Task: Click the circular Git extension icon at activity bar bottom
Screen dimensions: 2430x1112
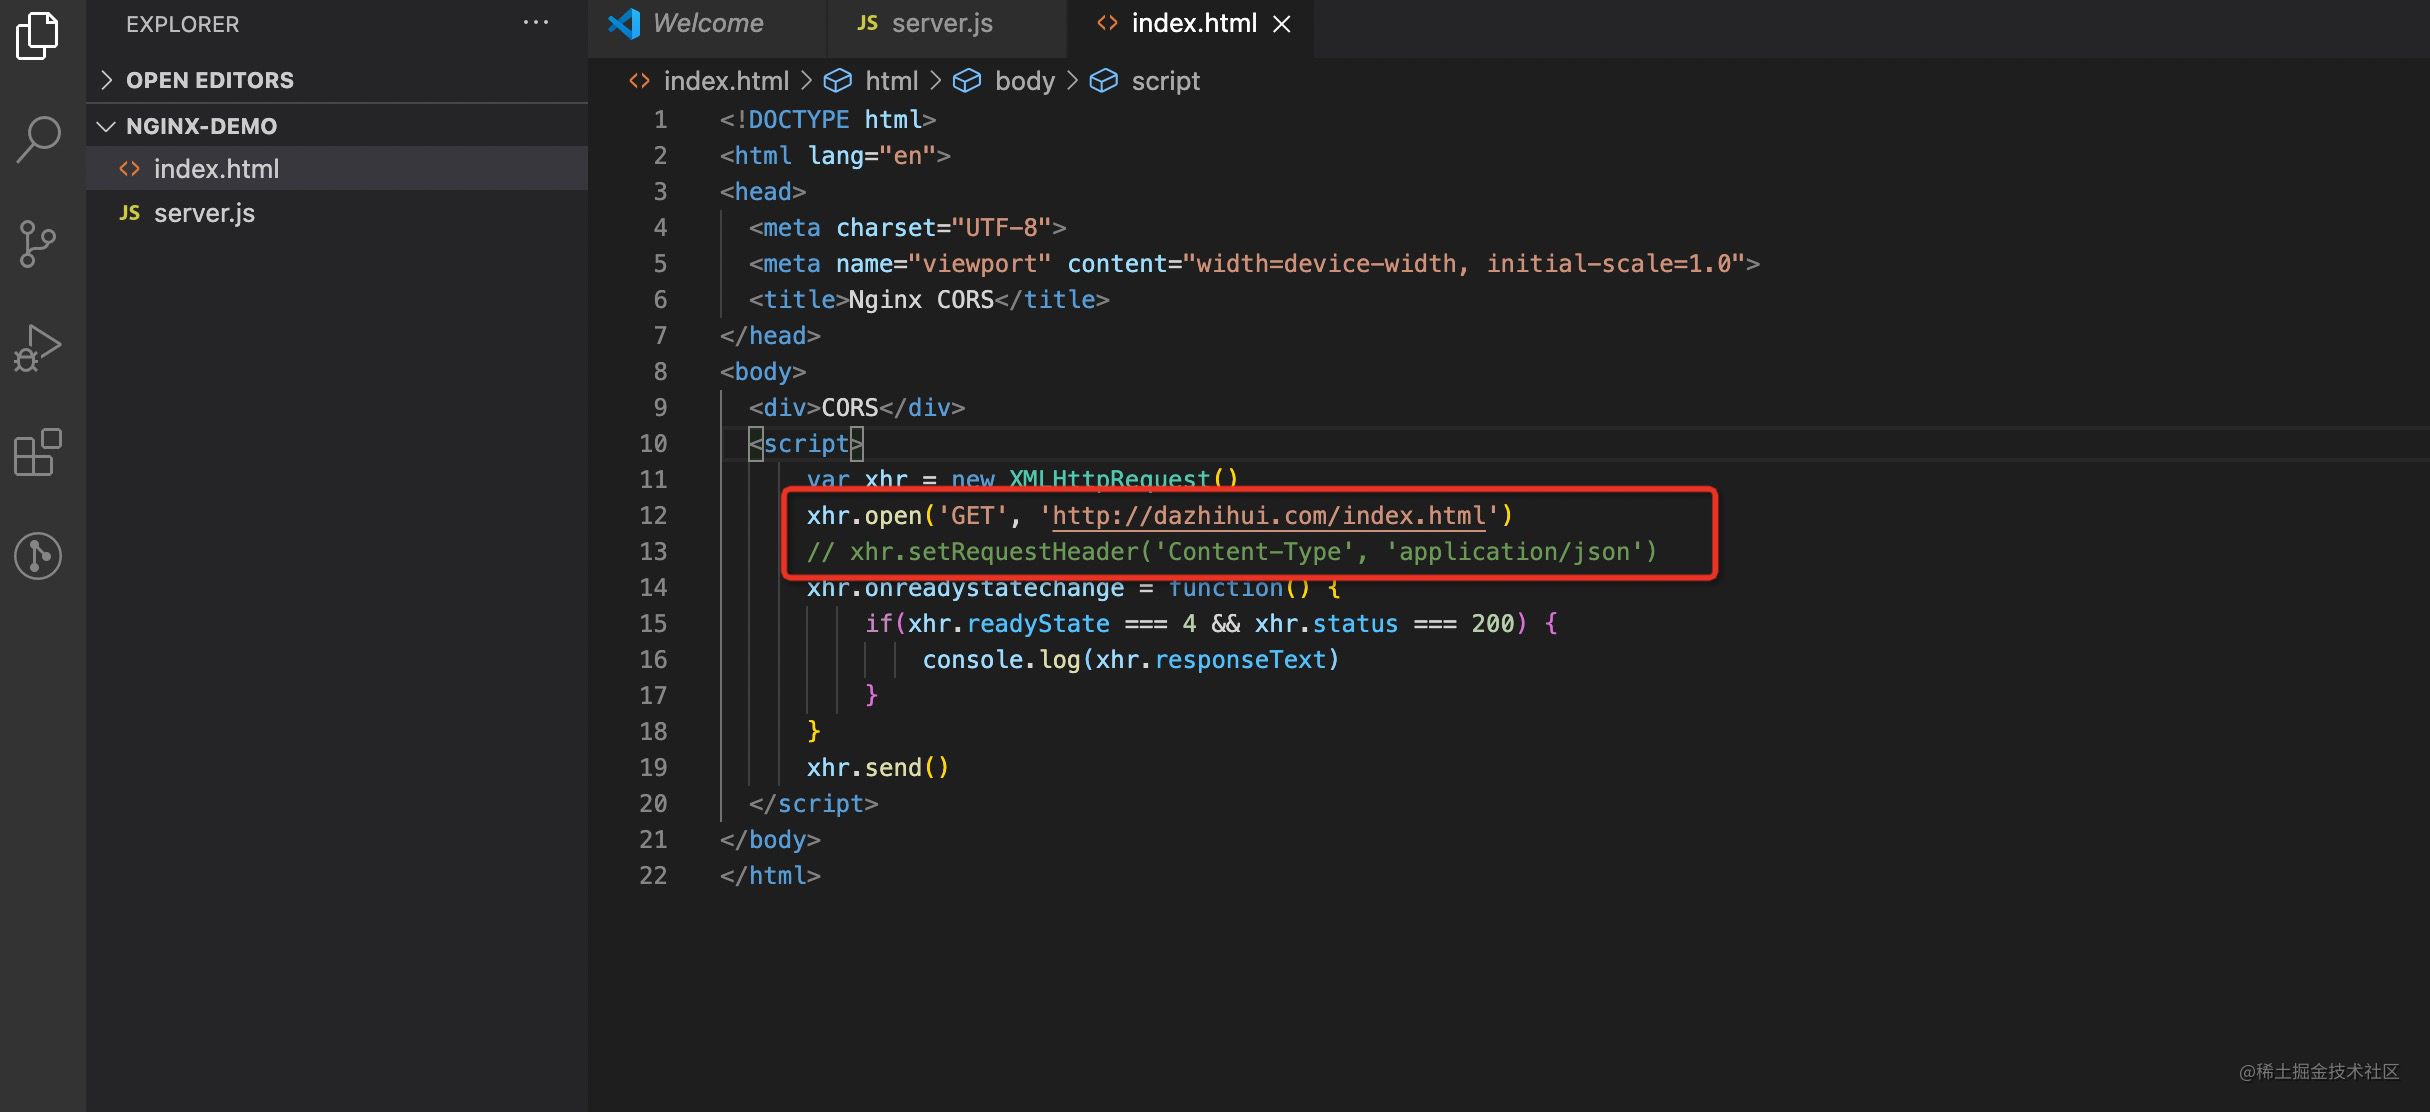Action: coord(36,556)
